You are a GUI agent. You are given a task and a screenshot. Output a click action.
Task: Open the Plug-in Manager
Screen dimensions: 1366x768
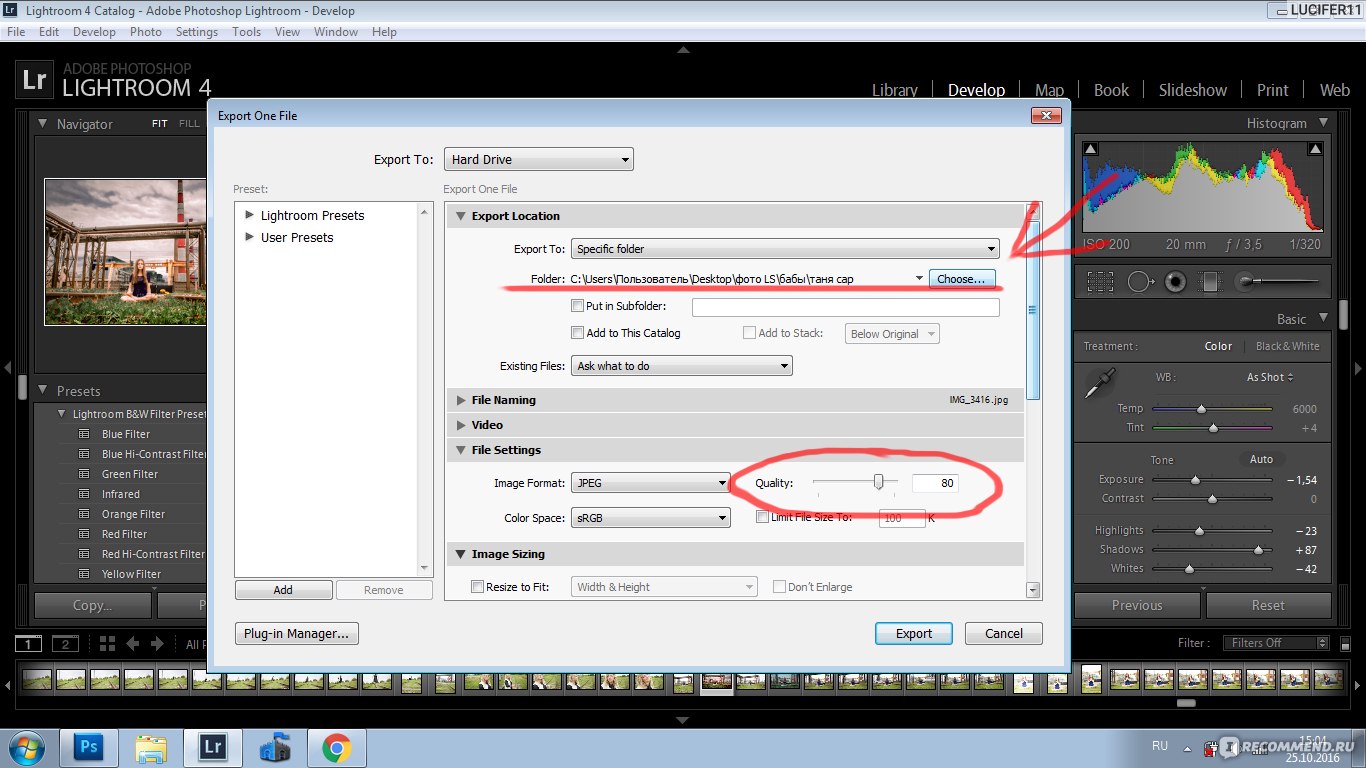click(296, 633)
